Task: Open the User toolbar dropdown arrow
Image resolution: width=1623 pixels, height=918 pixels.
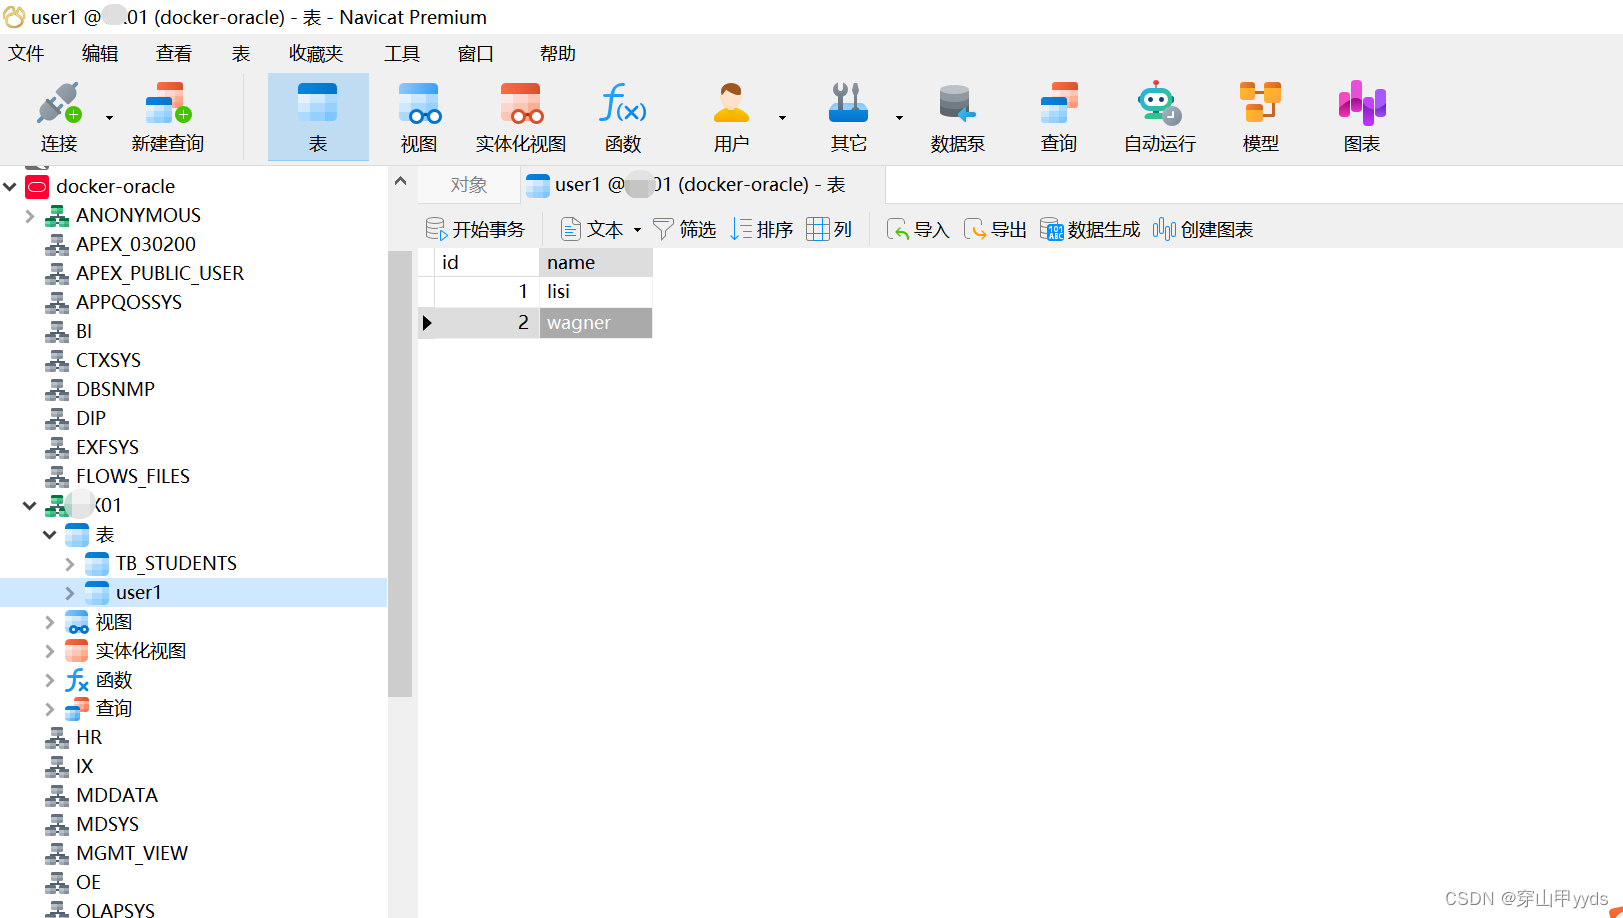Action: point(782,118)
